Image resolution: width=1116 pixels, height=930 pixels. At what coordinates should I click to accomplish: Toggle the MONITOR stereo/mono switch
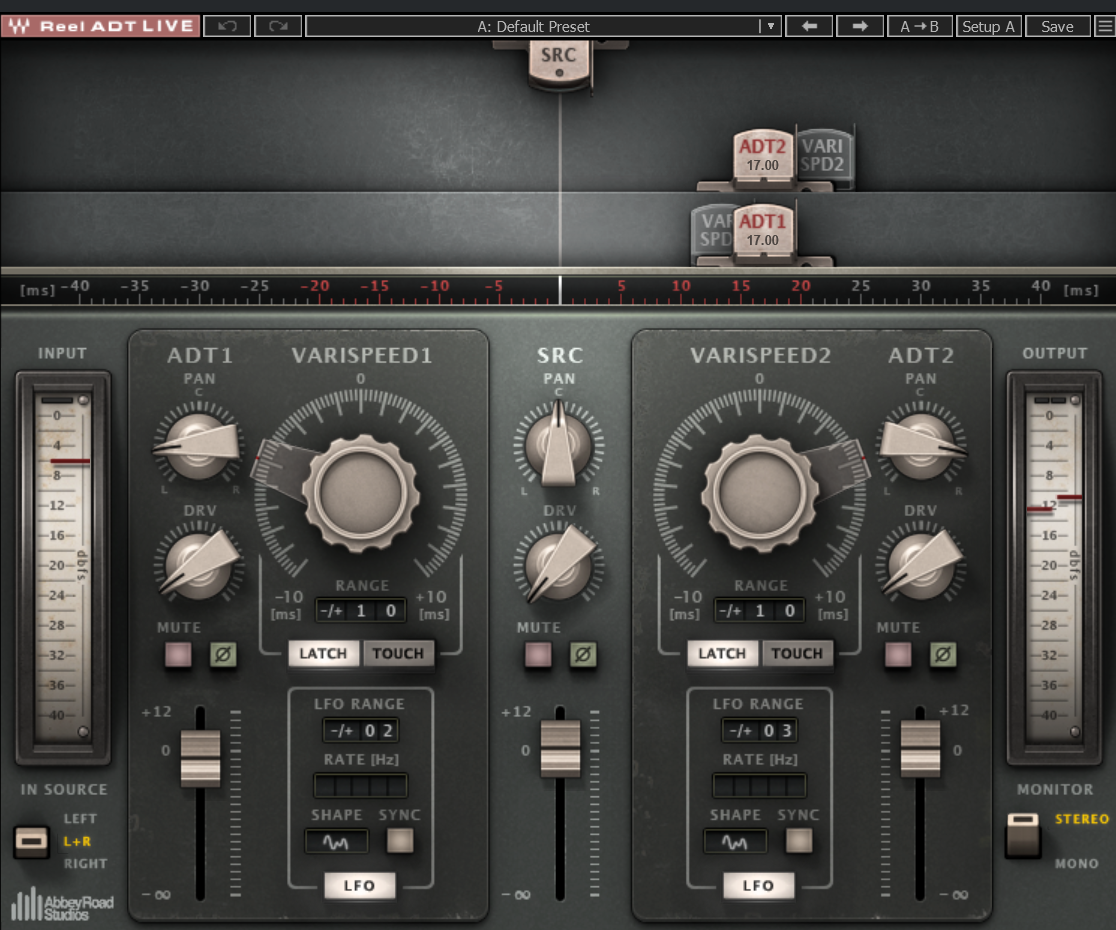1023,835
